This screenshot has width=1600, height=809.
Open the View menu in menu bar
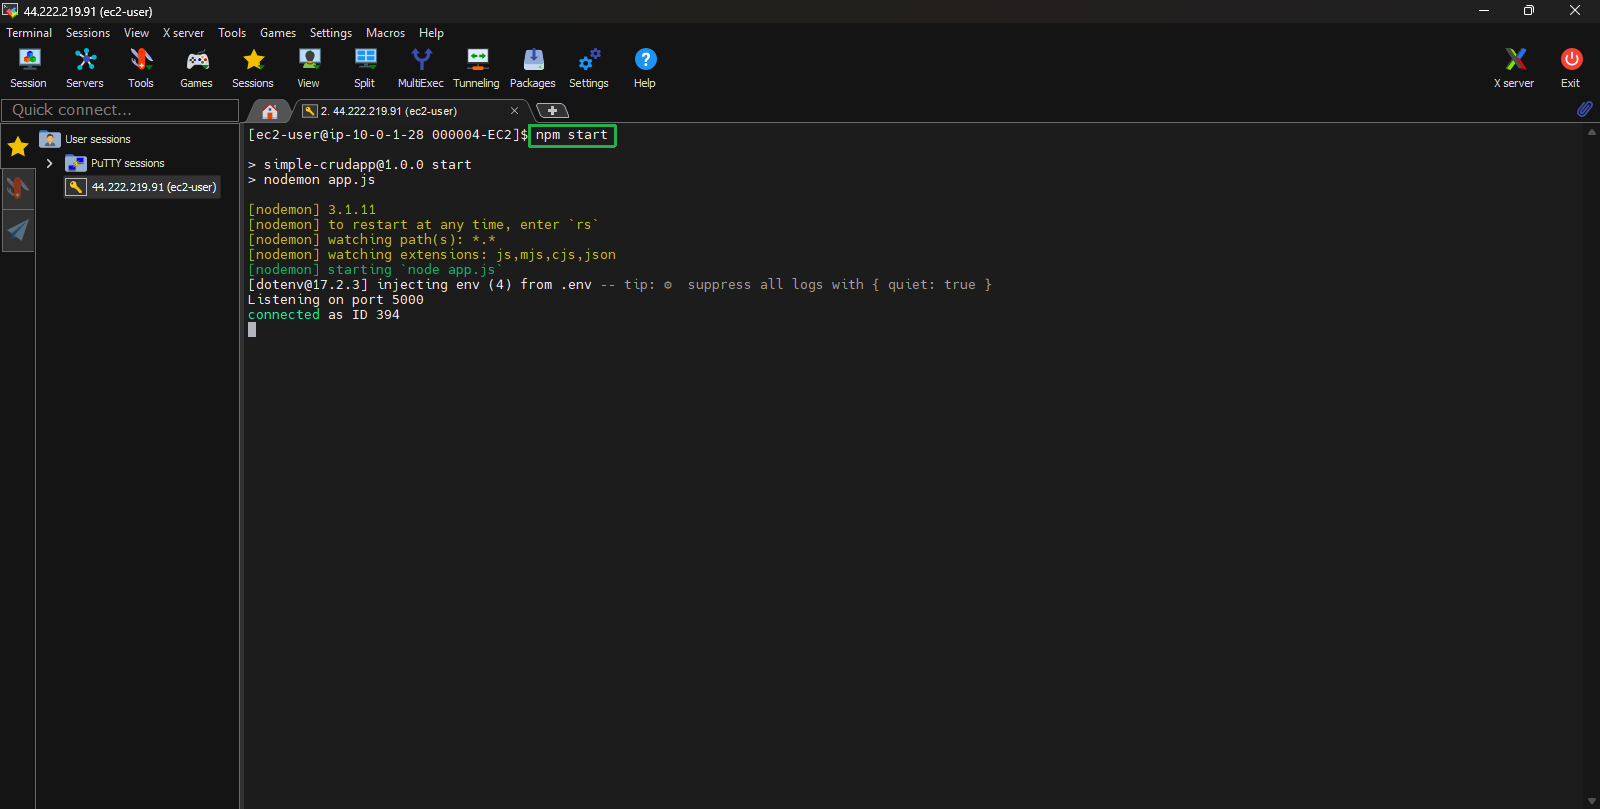click(136, 33)
